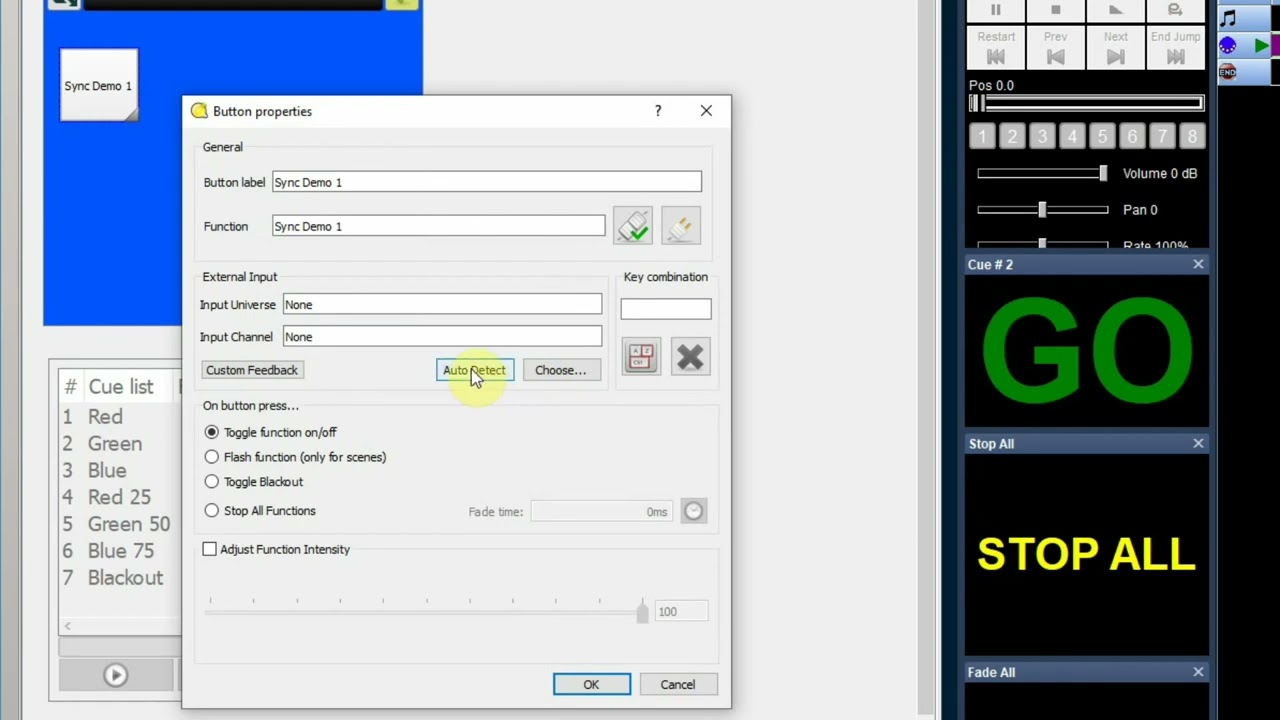Viewport: 1280px width, 720px height.
Task: Click the Input Channel field
Action: pos(443,336)
